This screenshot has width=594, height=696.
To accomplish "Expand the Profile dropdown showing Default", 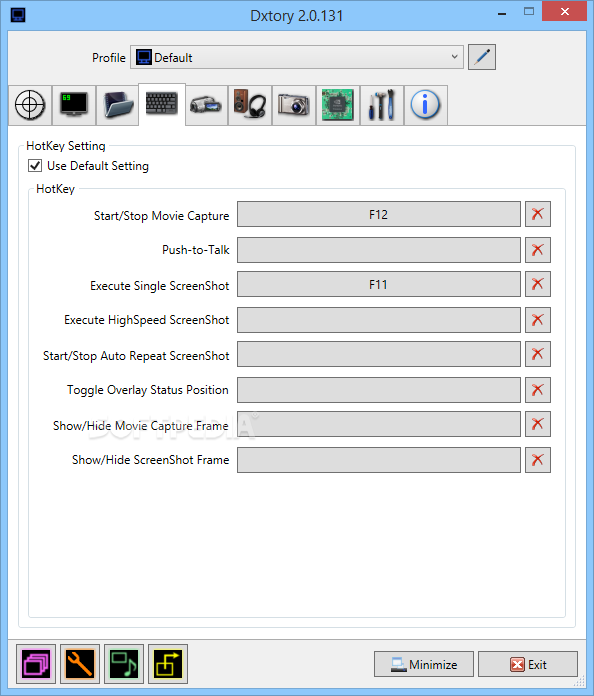I will click(x=297, y=57).
